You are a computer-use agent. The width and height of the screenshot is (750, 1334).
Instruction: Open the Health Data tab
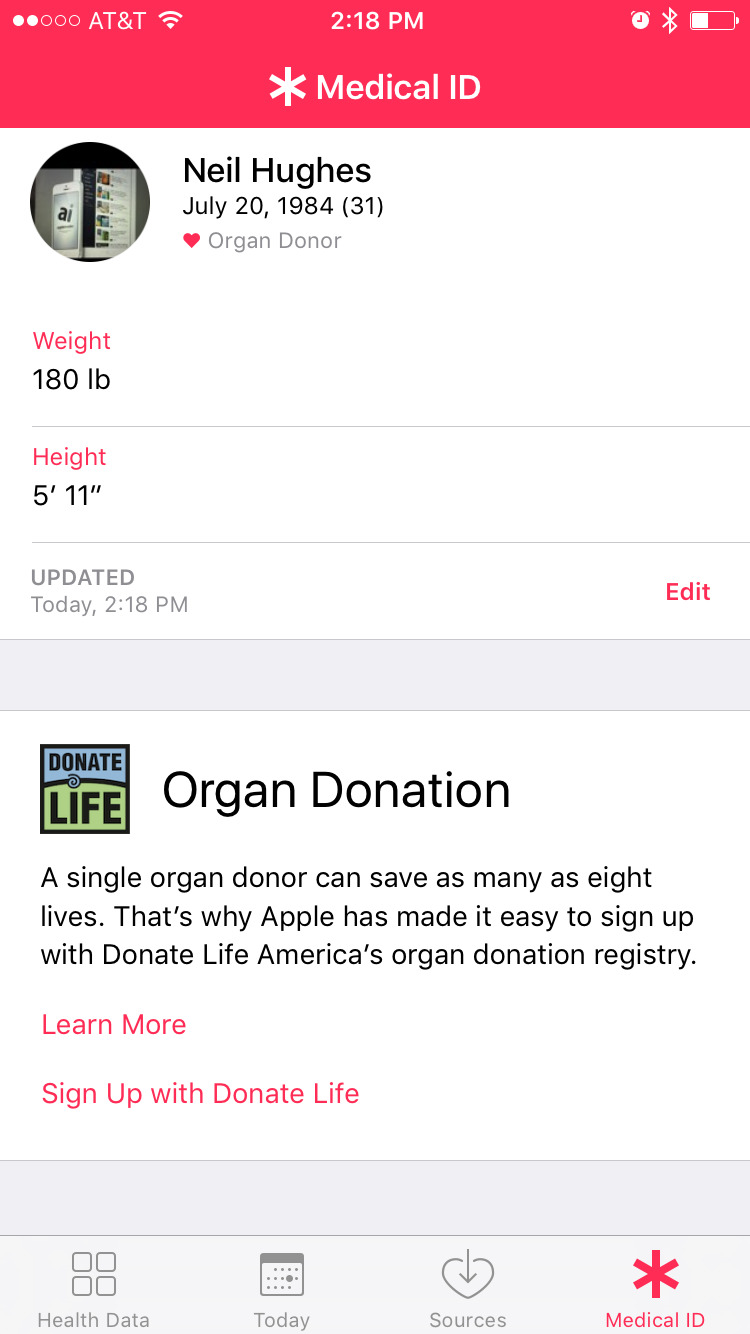tap(93, 1288)
